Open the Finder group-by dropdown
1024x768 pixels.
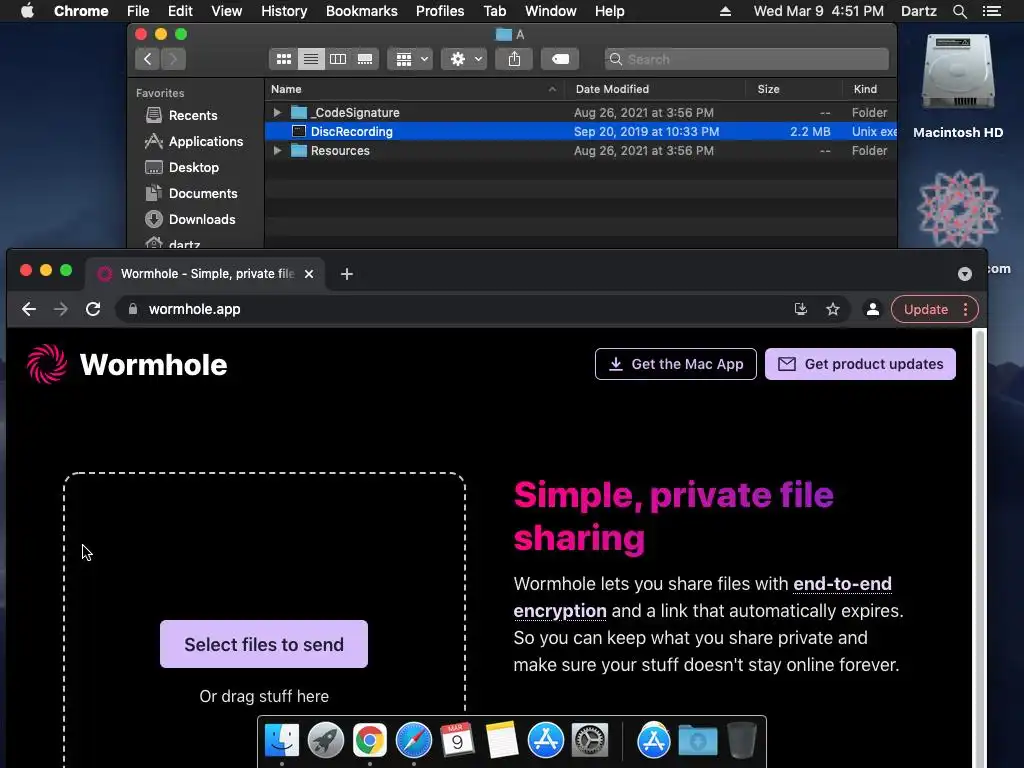tap(411, 59)
